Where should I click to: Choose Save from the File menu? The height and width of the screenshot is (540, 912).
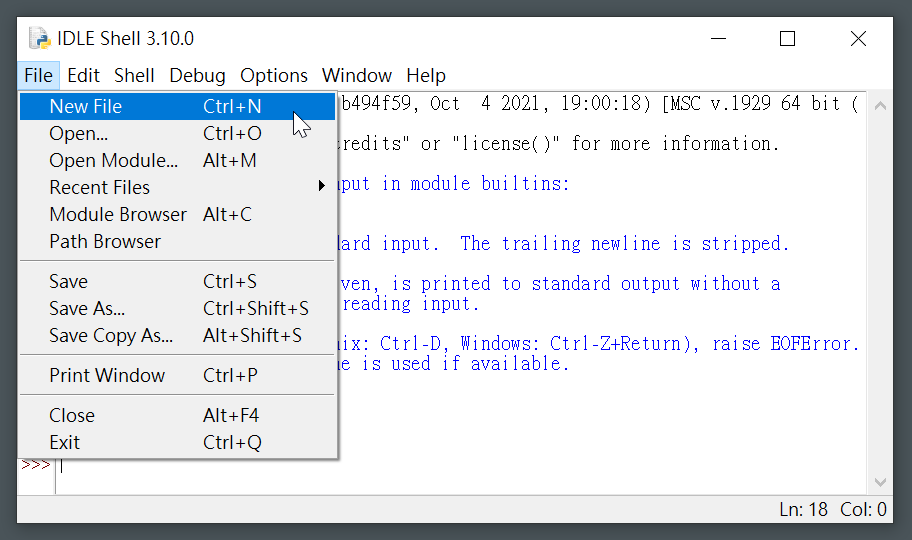(177, 281)
